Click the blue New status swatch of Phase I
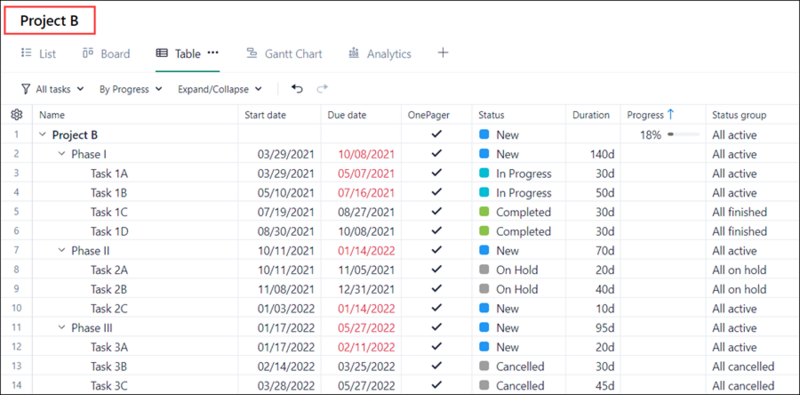 tap(485, 154)
